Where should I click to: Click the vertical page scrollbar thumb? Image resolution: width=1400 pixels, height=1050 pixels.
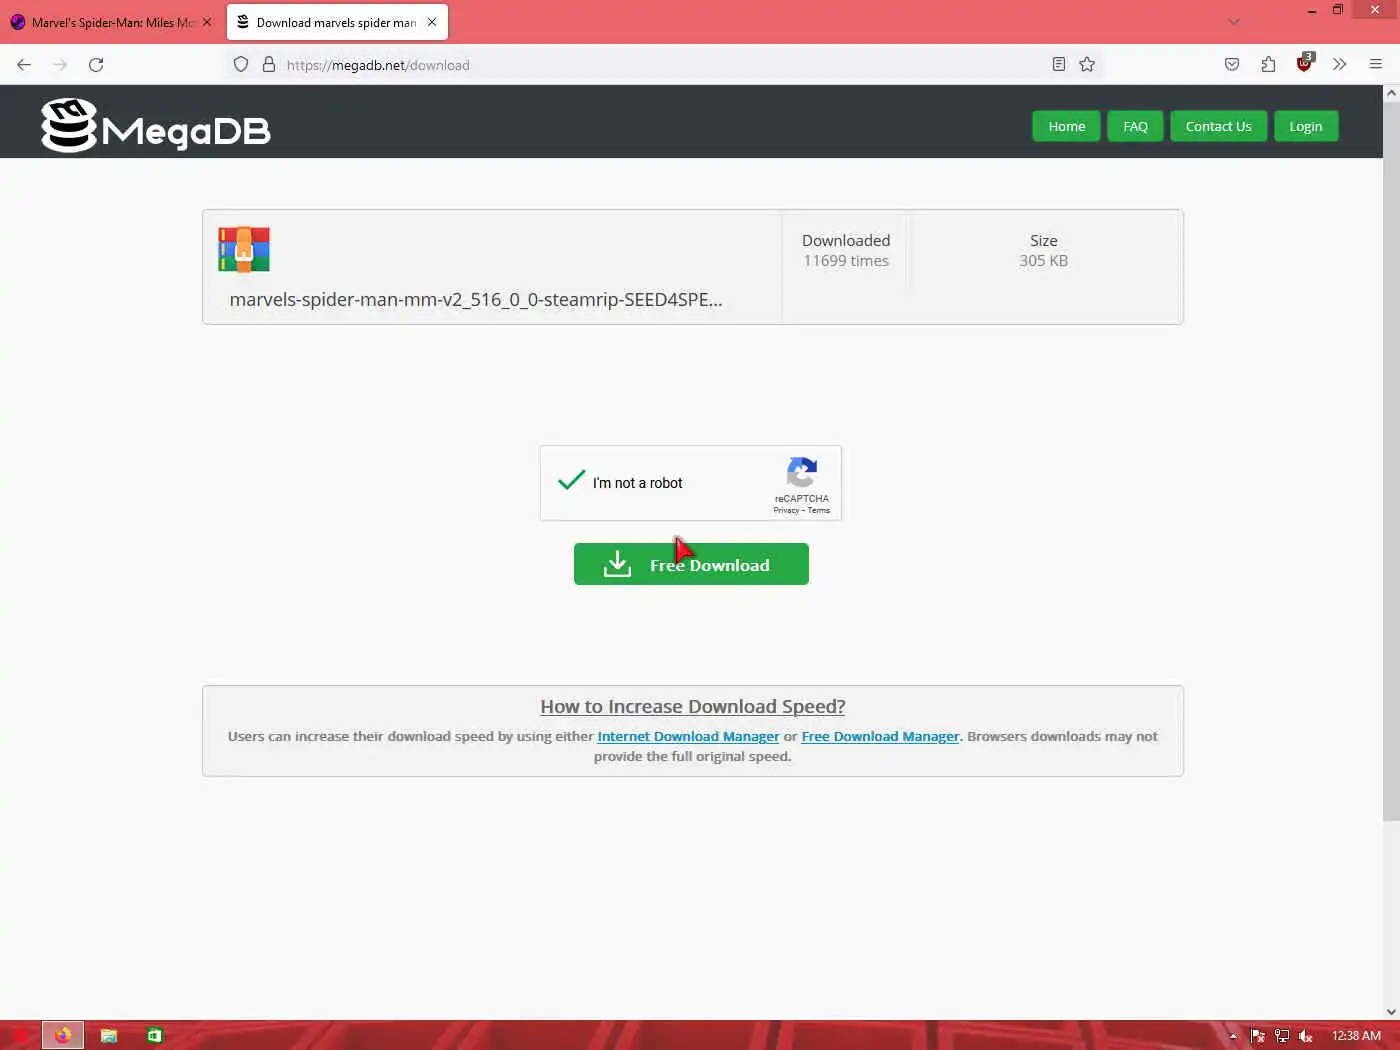pos(1391,460)
